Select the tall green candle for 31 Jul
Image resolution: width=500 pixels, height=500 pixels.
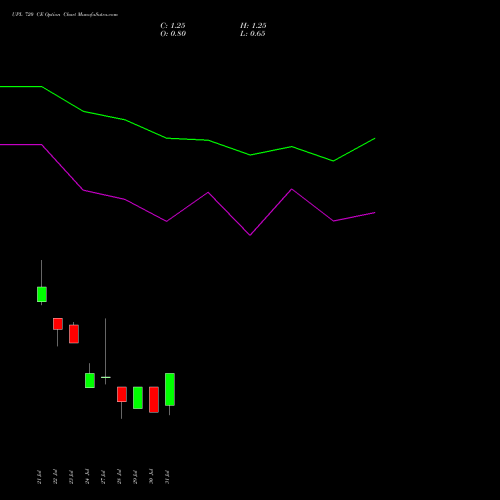point(170,389)
